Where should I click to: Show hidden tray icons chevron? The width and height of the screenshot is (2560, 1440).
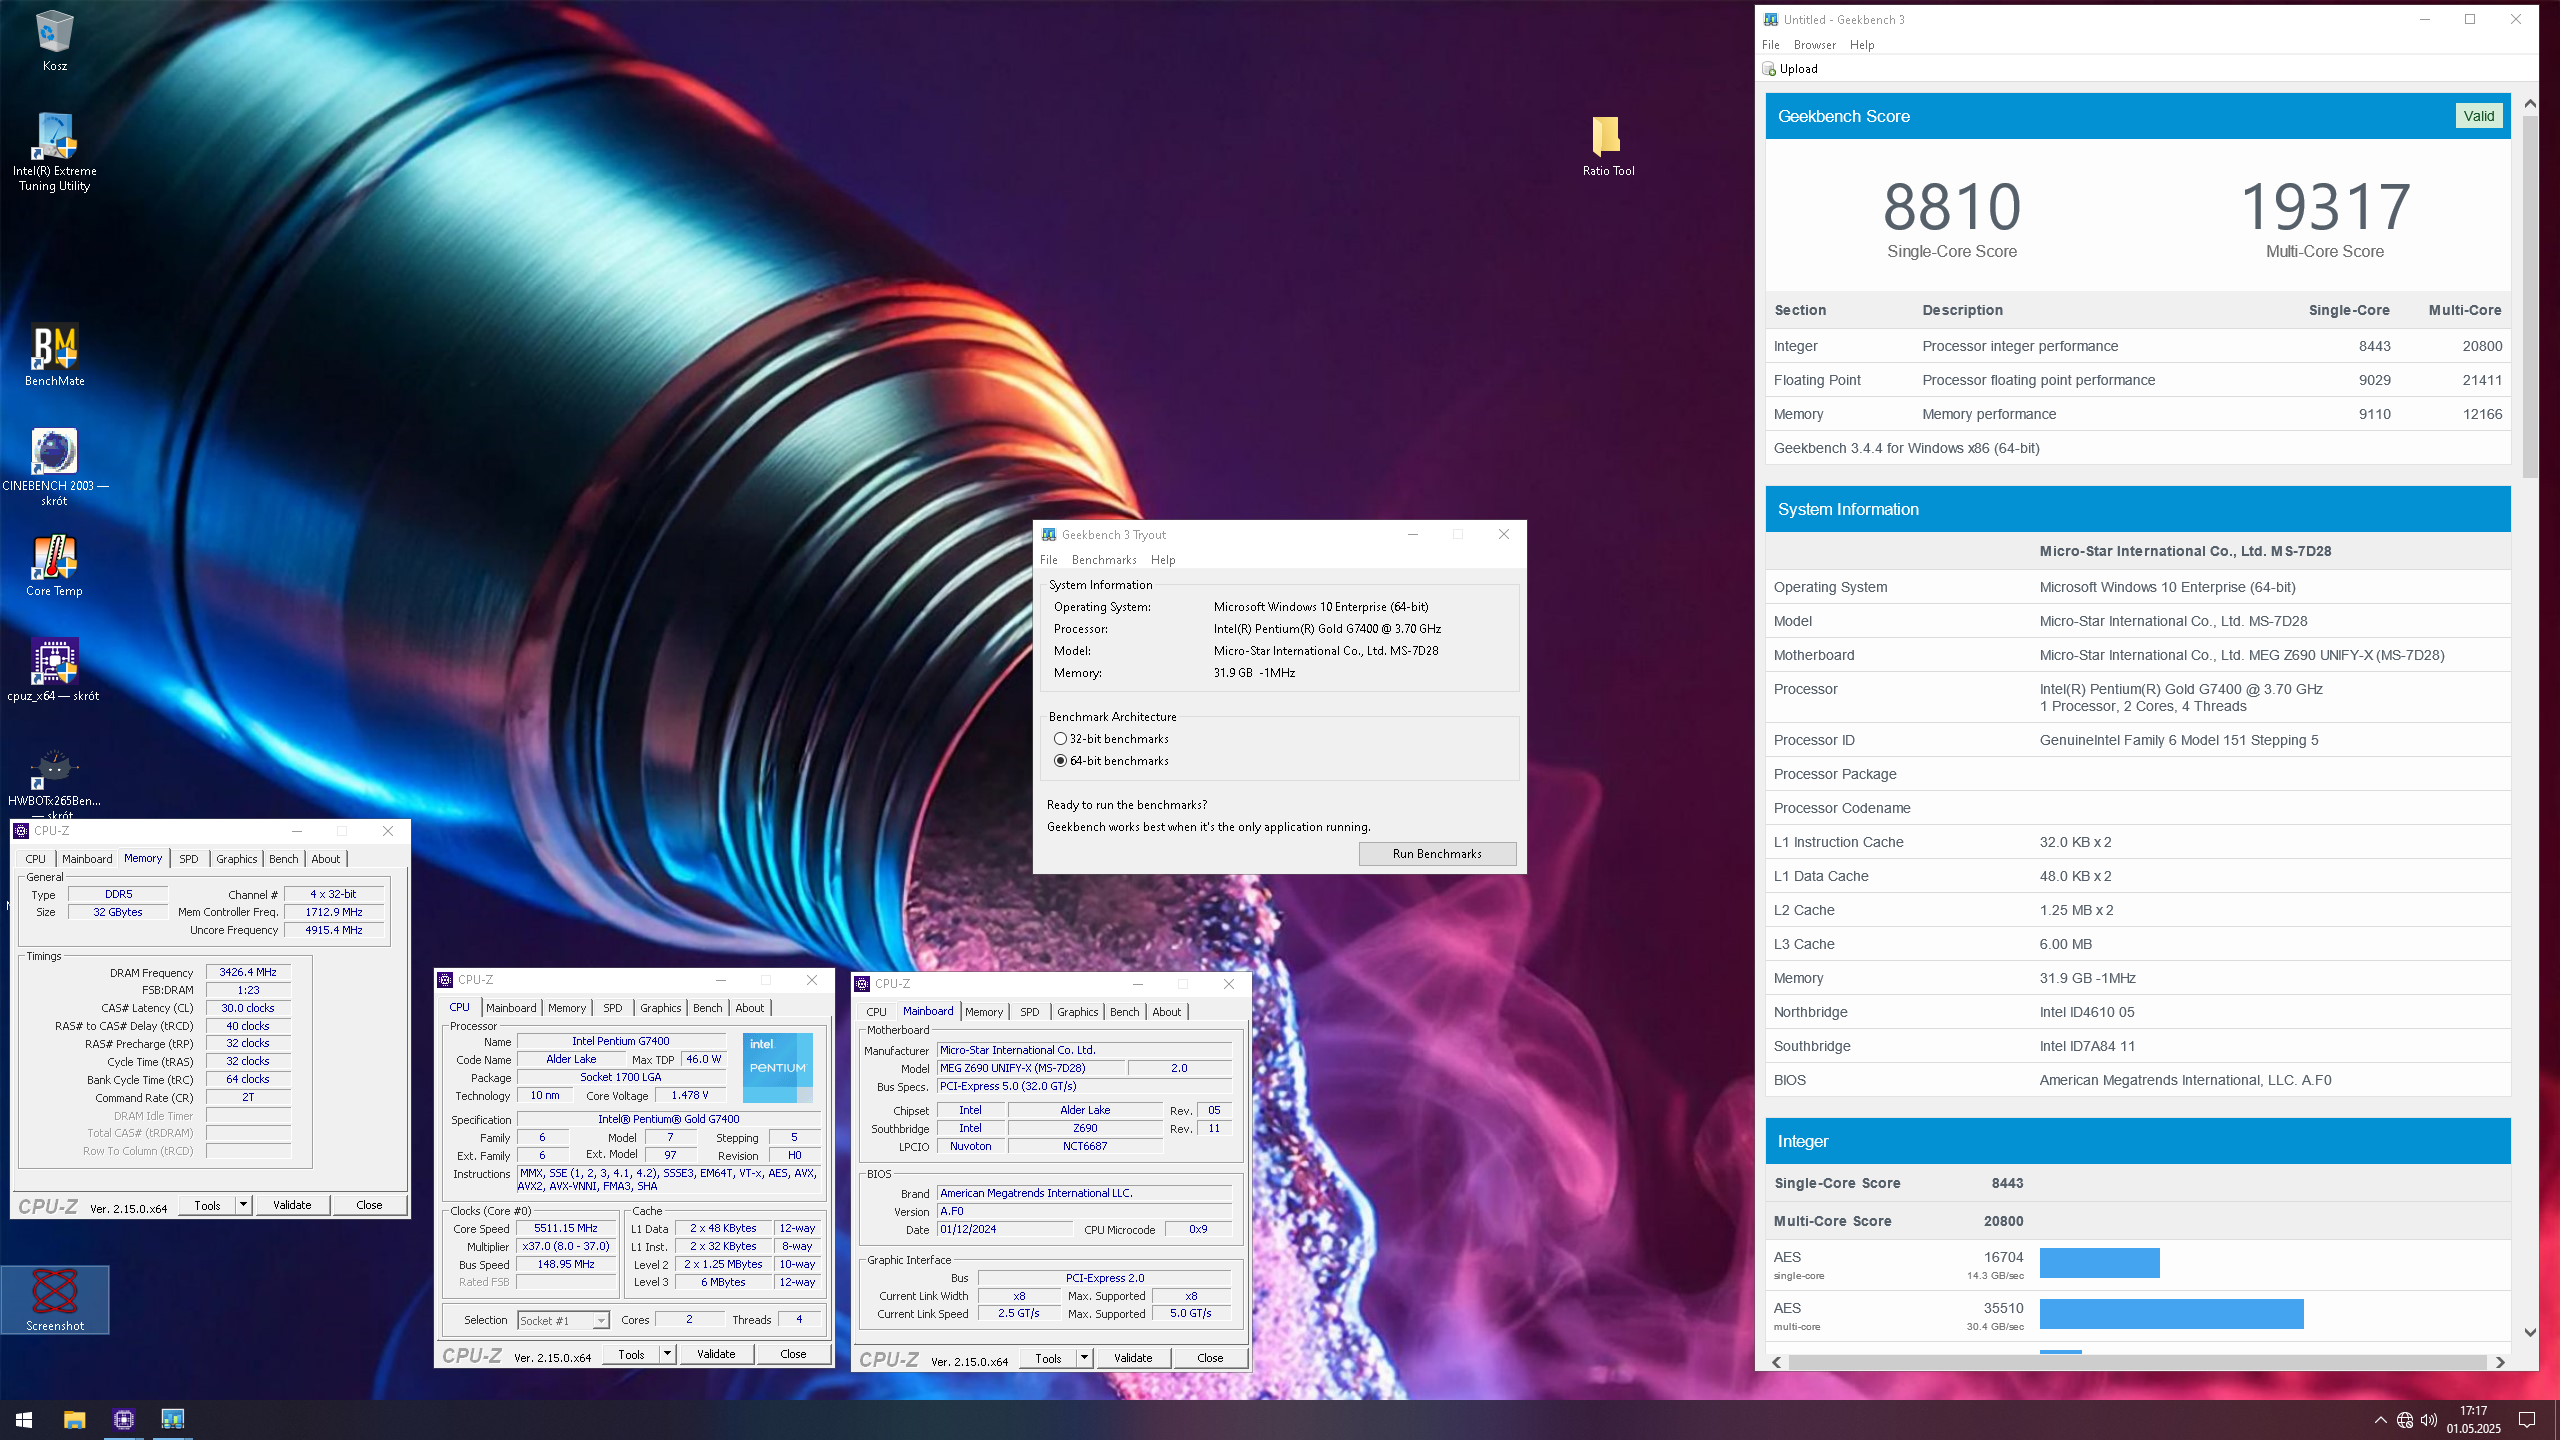pyautogui.click(x=2380, y=1420)
